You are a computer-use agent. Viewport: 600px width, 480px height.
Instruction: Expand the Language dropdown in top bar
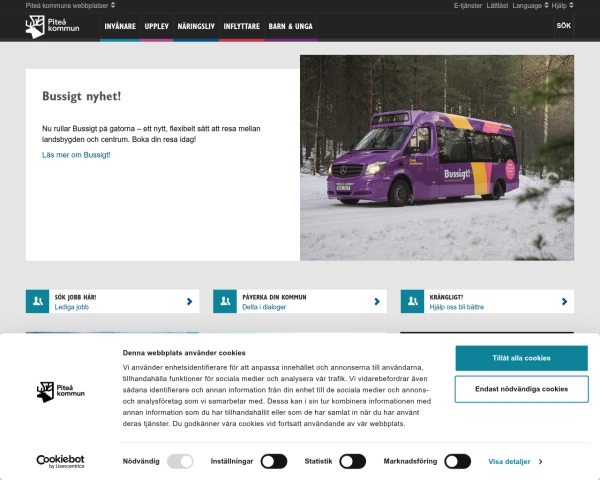point(530,5)
